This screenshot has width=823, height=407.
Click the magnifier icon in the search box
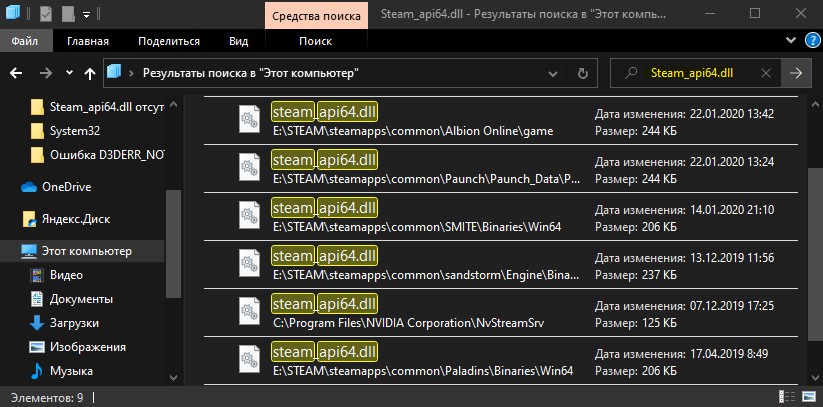[x=631, y=73]
